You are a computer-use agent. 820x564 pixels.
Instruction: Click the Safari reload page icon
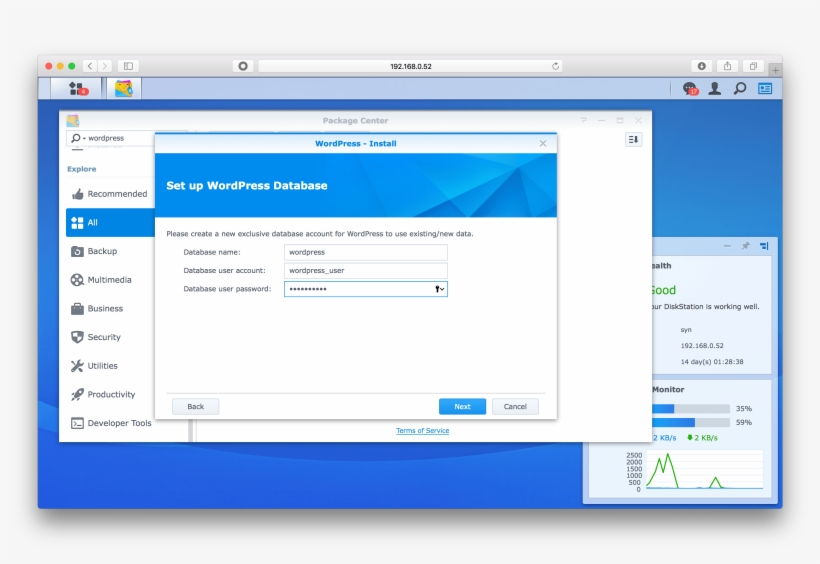click(555, 66)
